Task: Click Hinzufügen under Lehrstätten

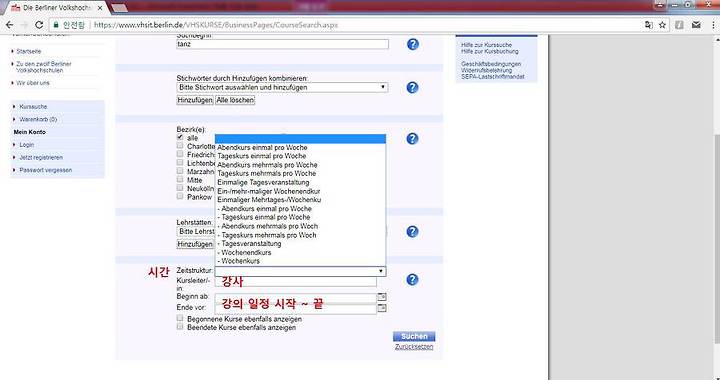Action: (x=195, y=245)
